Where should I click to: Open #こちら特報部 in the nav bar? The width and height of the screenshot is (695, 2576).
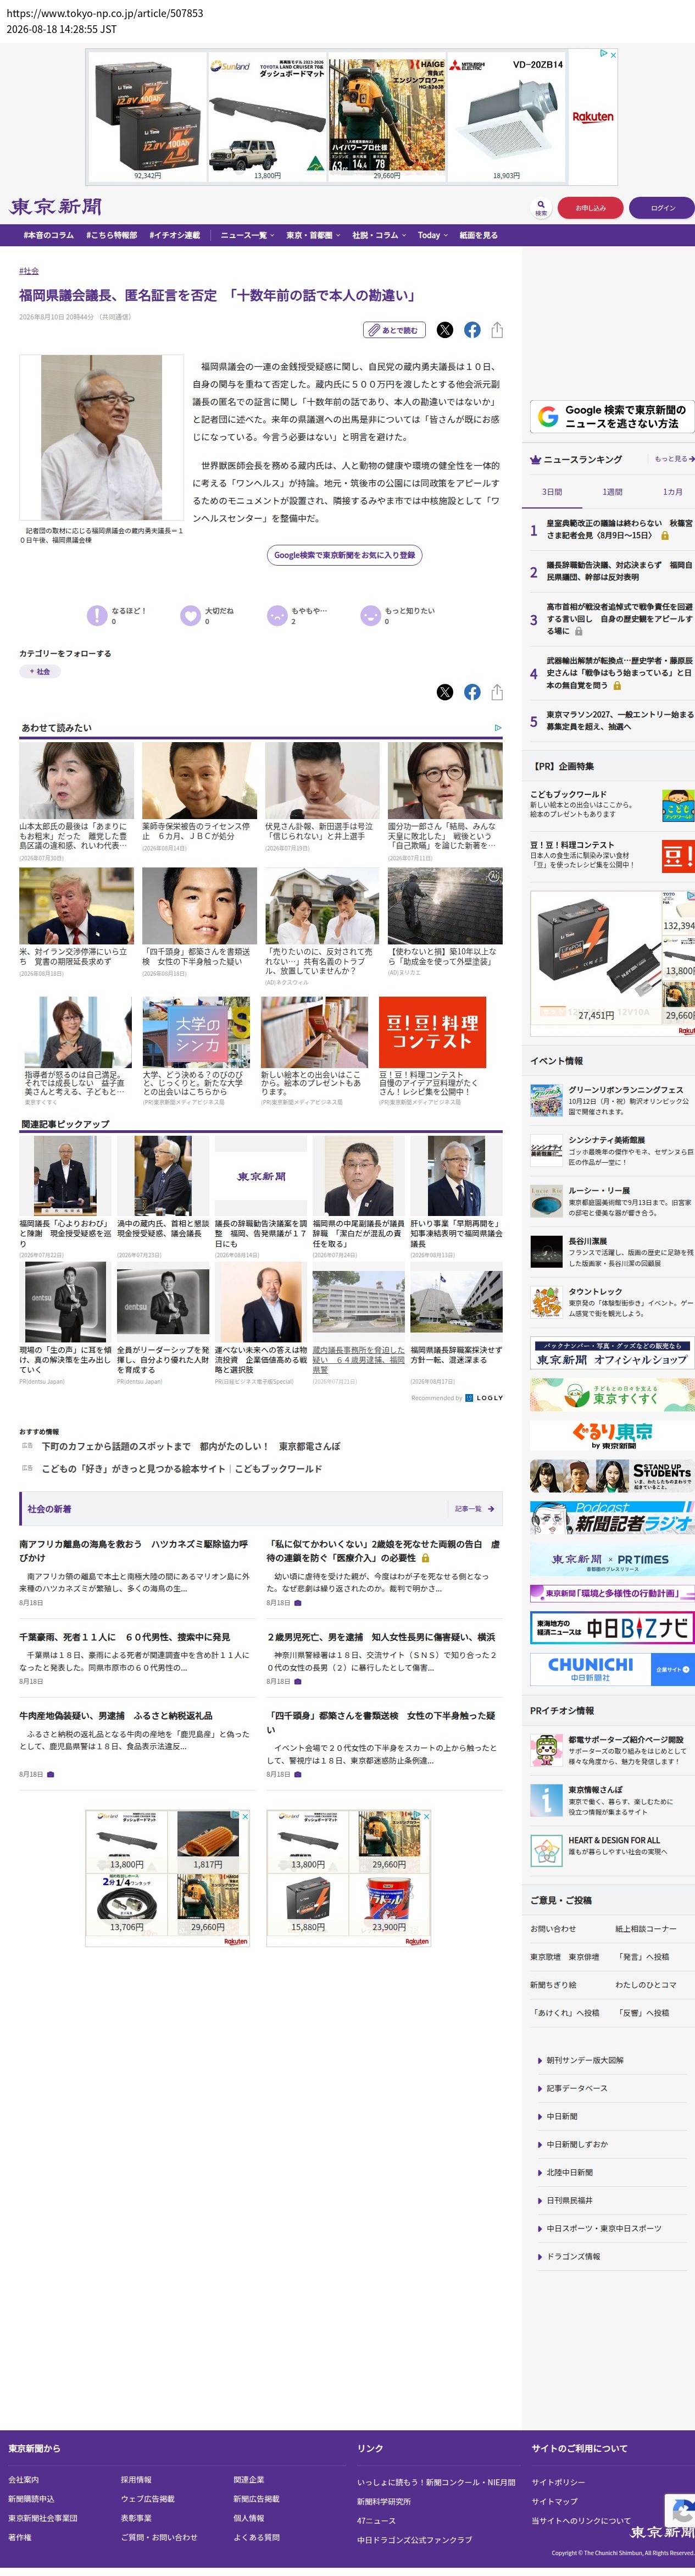click(112, 235)
